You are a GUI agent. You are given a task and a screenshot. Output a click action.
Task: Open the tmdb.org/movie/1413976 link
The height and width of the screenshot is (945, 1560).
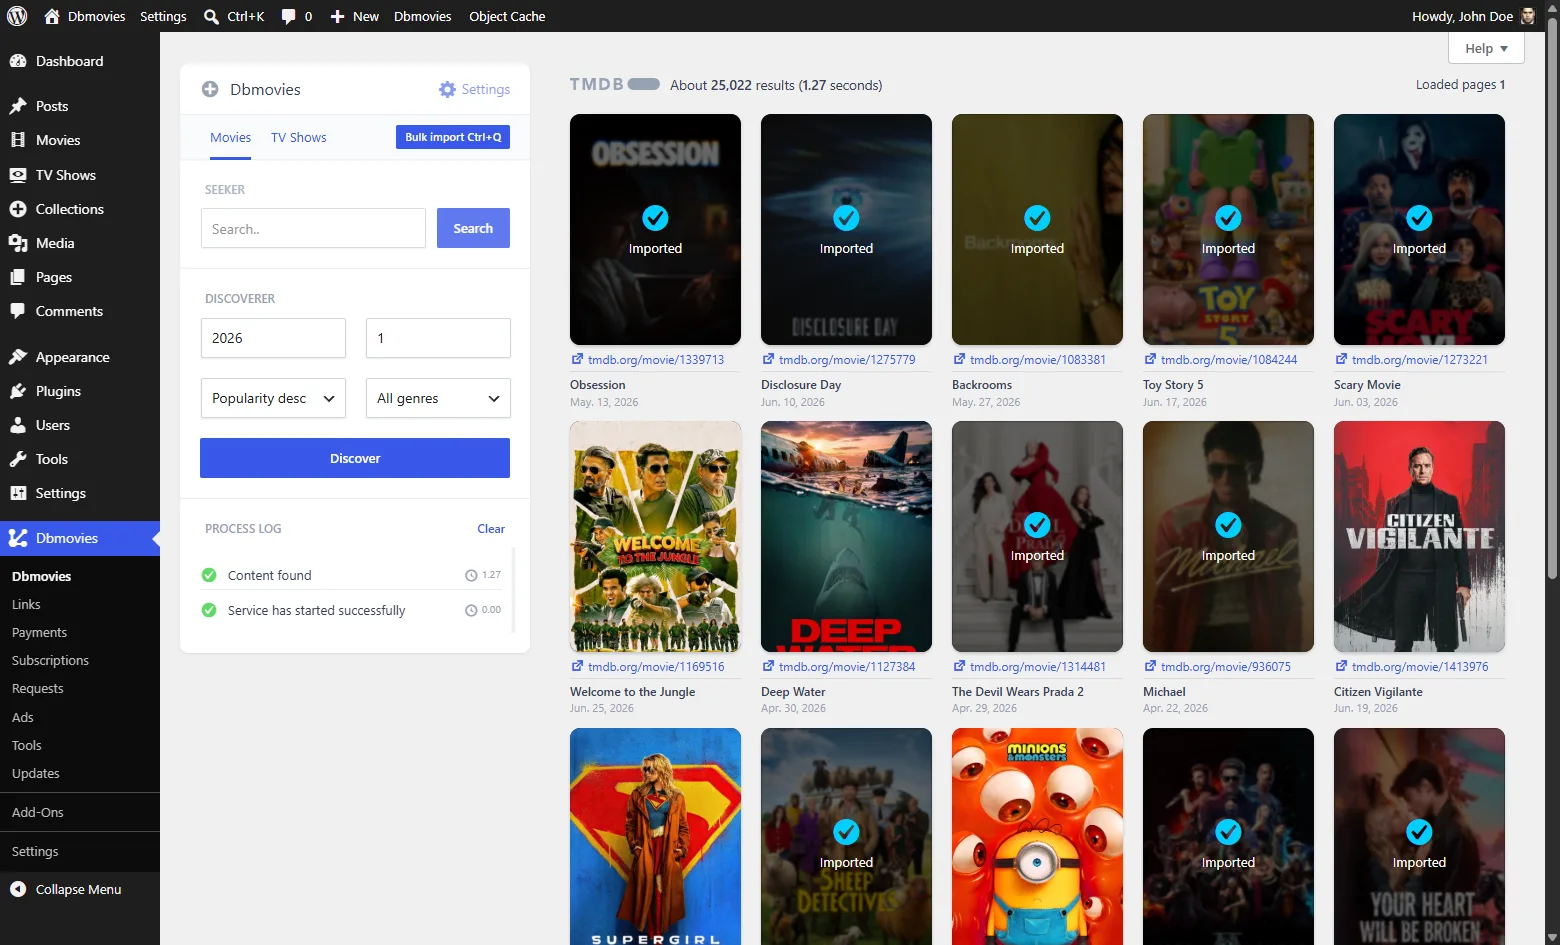[1420, 666]
